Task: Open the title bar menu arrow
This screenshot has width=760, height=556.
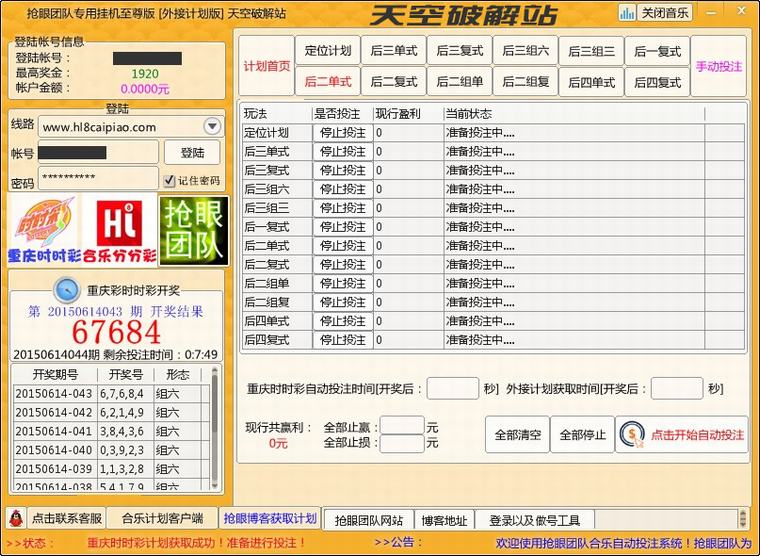Action: click(710, 12)
